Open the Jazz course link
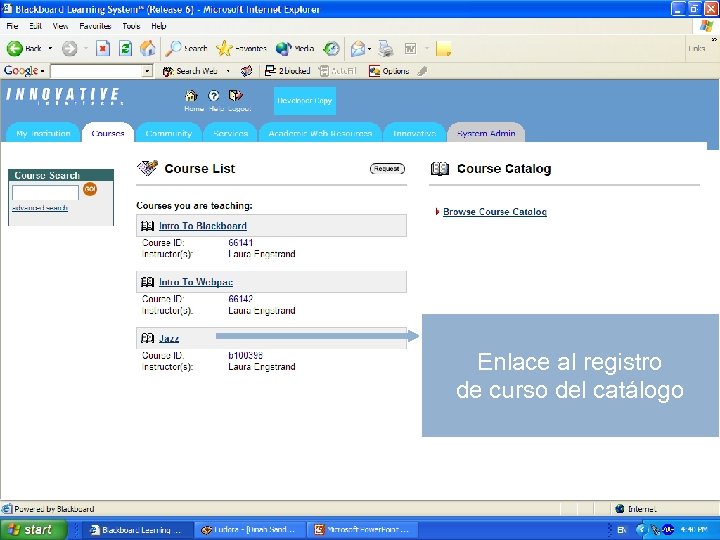The width and height of the screenshot is (720, 540). pos(169,338)
